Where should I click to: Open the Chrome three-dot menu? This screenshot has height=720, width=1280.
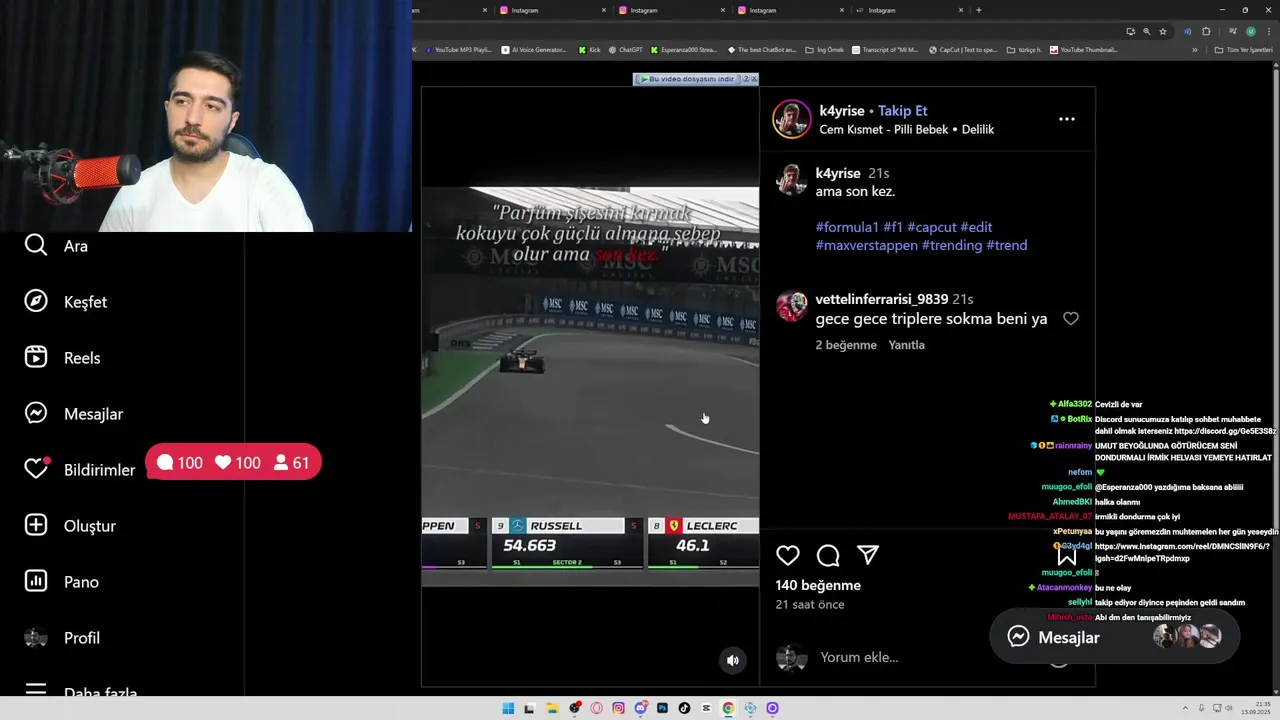tap(1269, 31)
